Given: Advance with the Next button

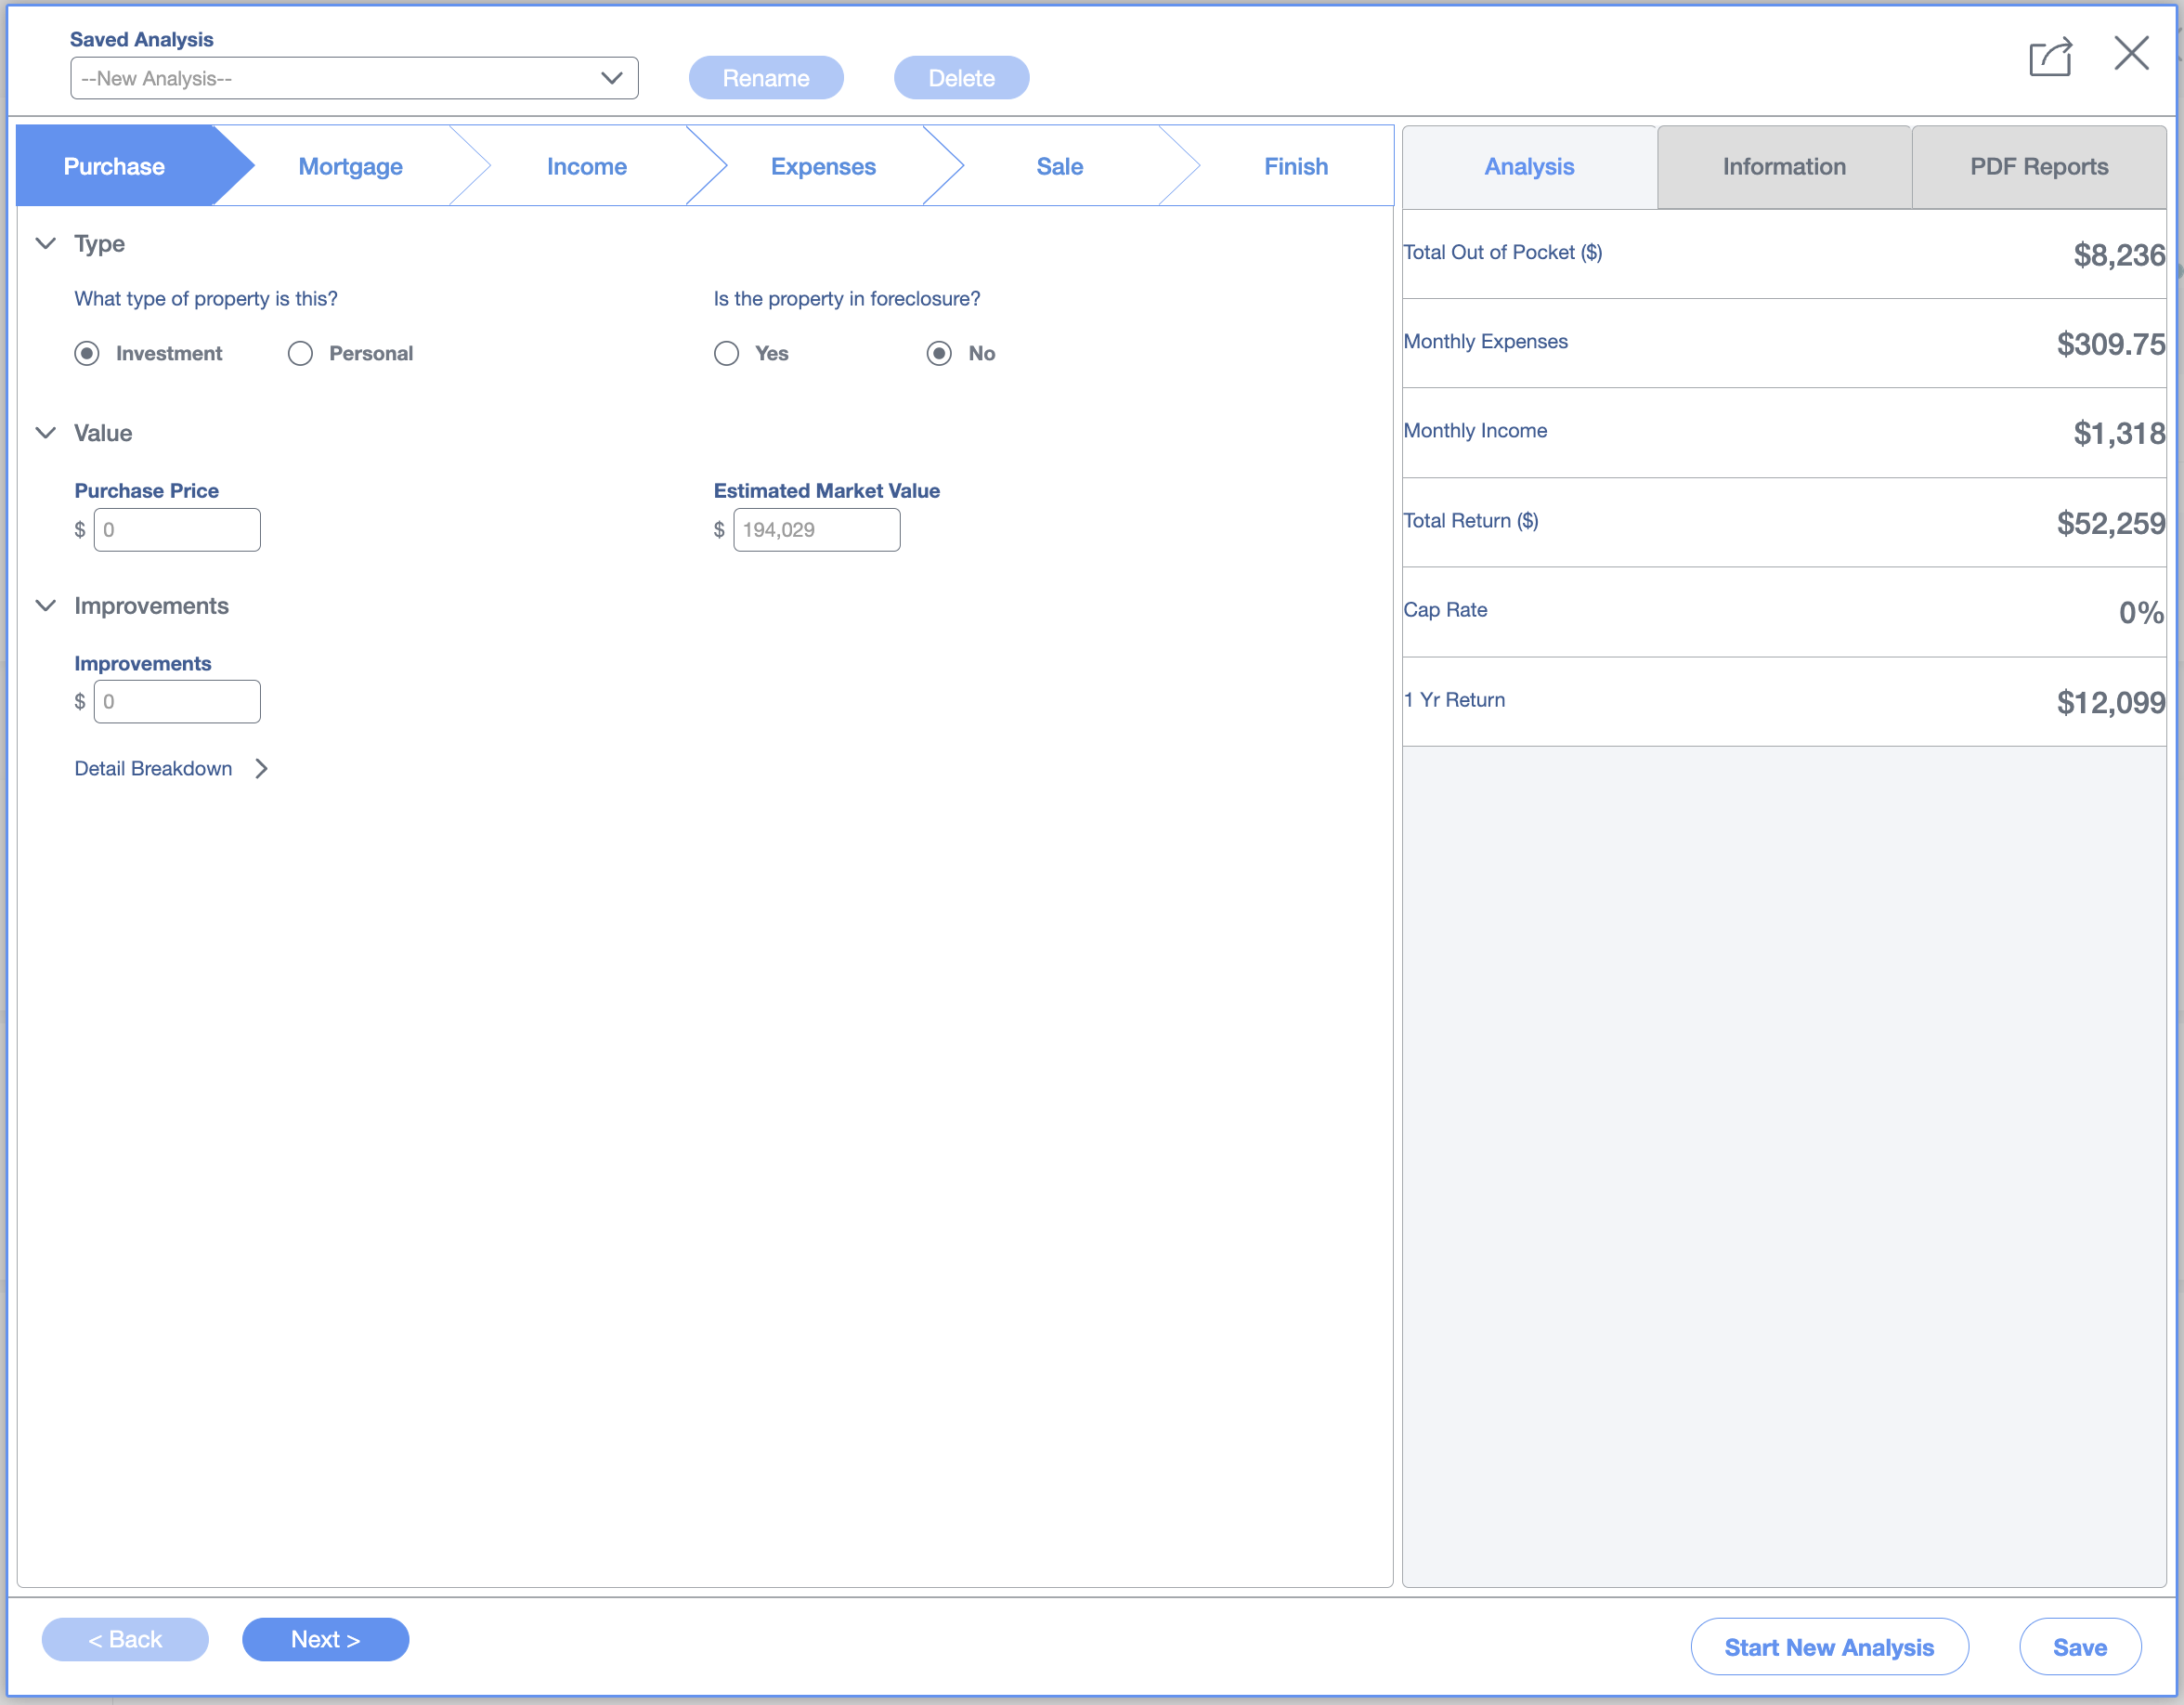Looking at the screenshot, I should (325, 1639).
